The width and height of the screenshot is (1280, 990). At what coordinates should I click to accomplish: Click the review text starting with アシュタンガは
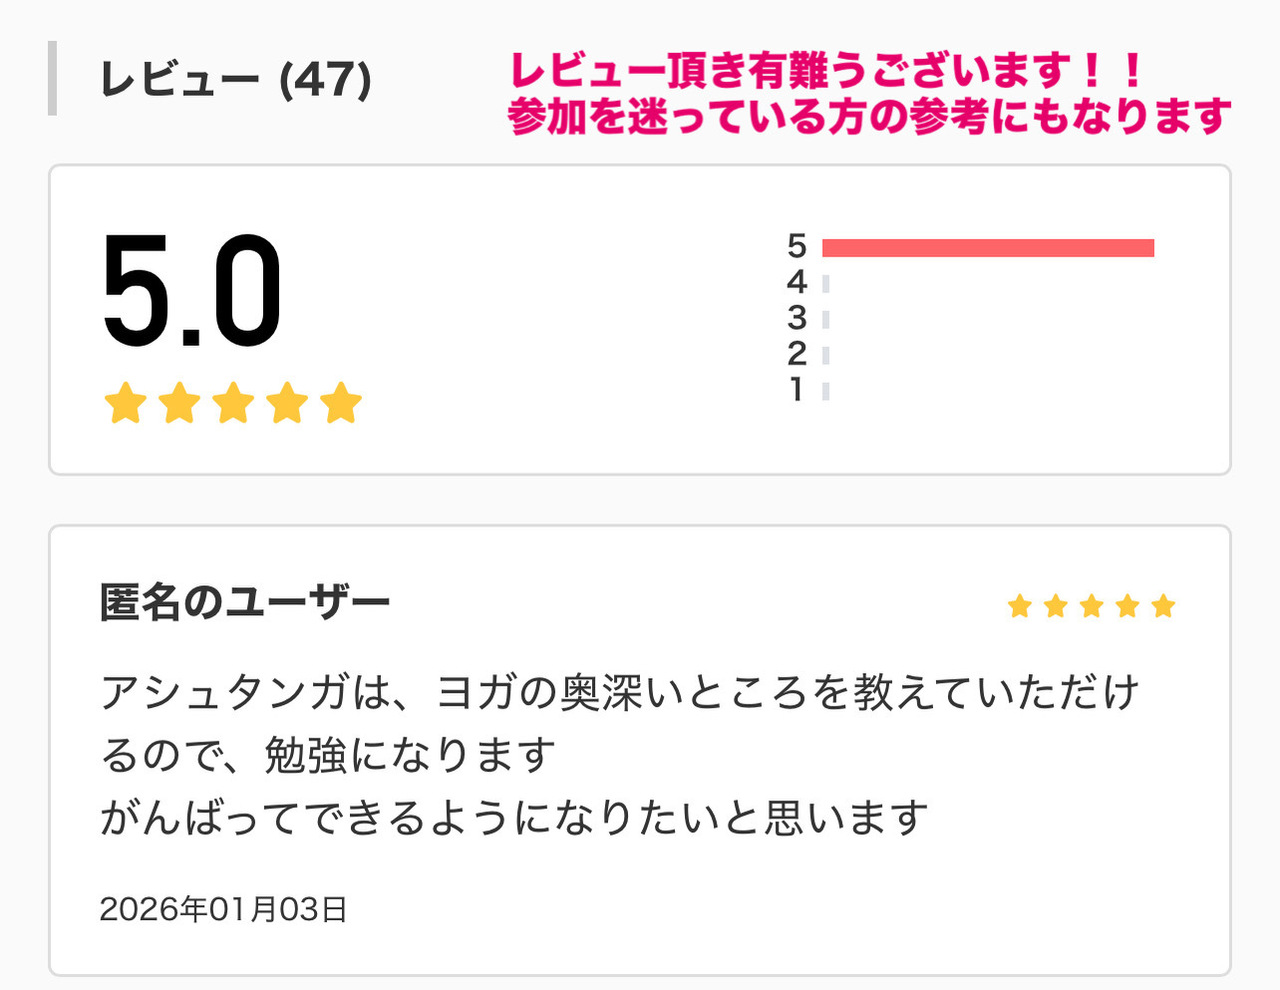click(x=620, y=755)
